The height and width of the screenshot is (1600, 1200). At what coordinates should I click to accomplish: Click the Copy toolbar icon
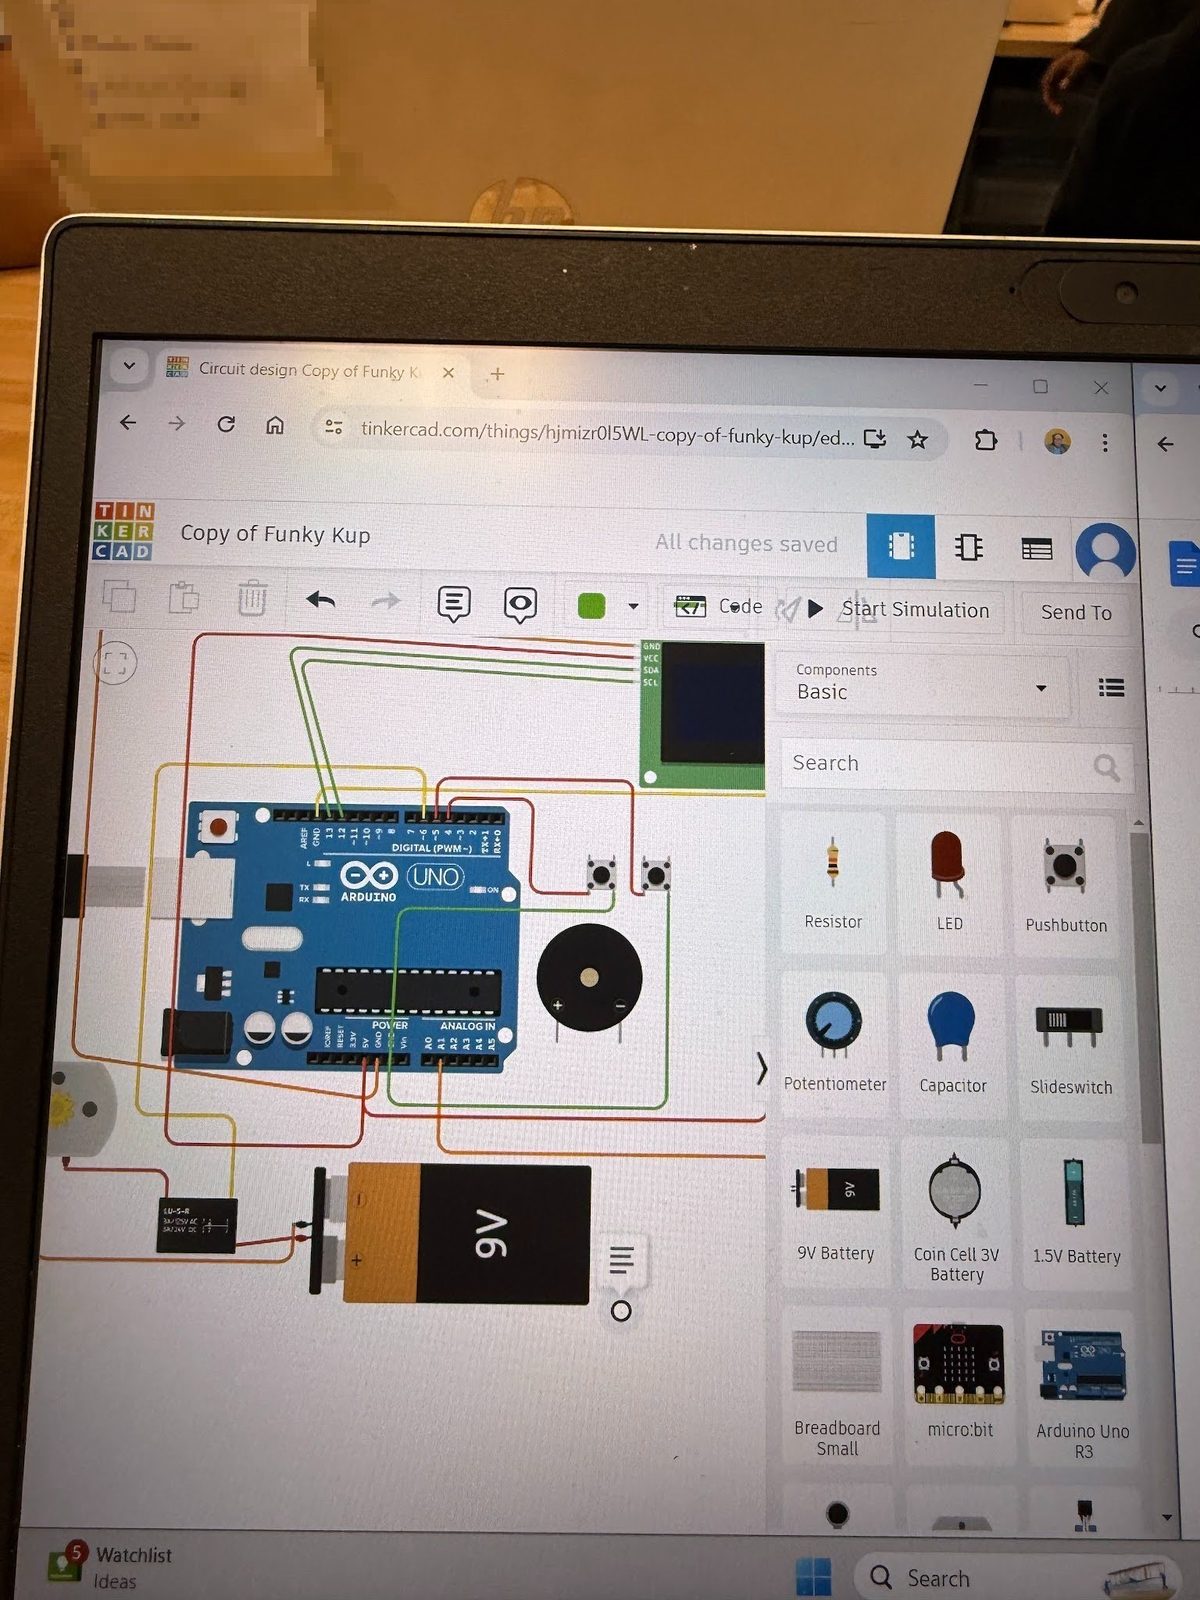pos(119,597)
